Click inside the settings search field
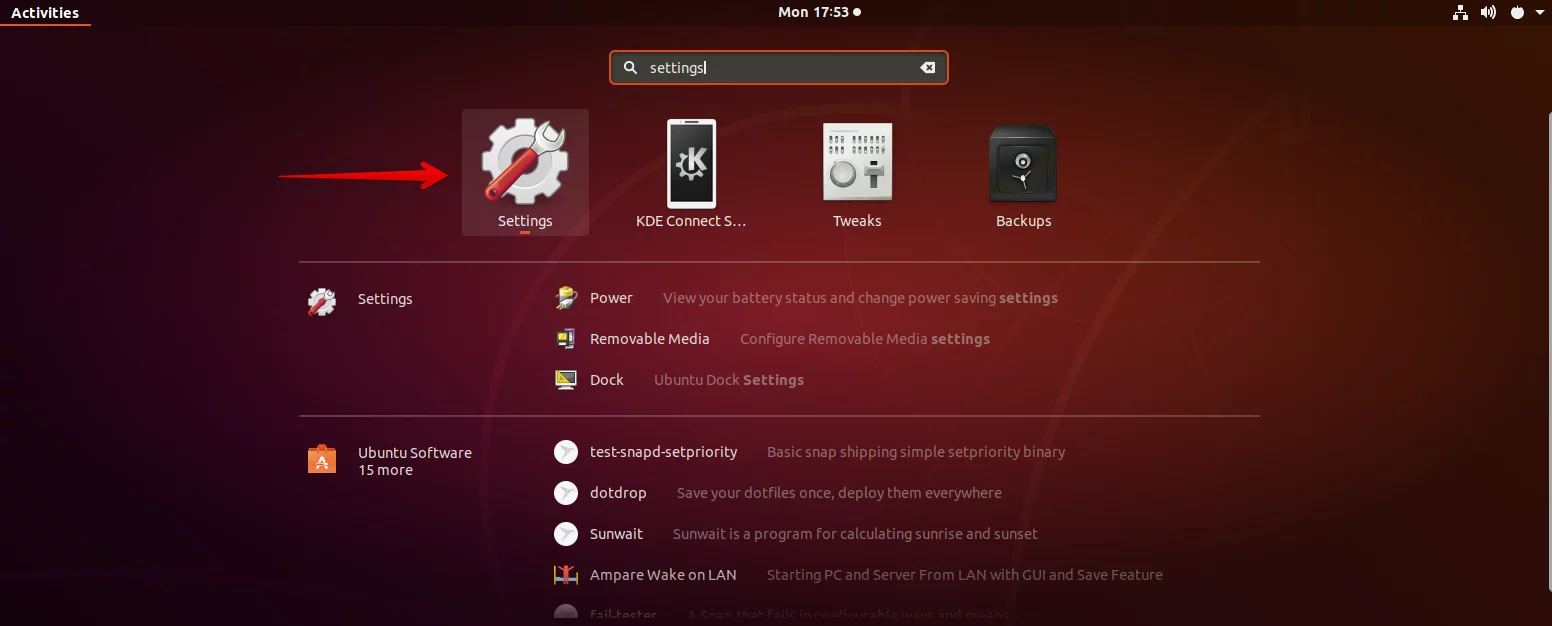This screenshot has width=1552, height=626. pos(779,68)
